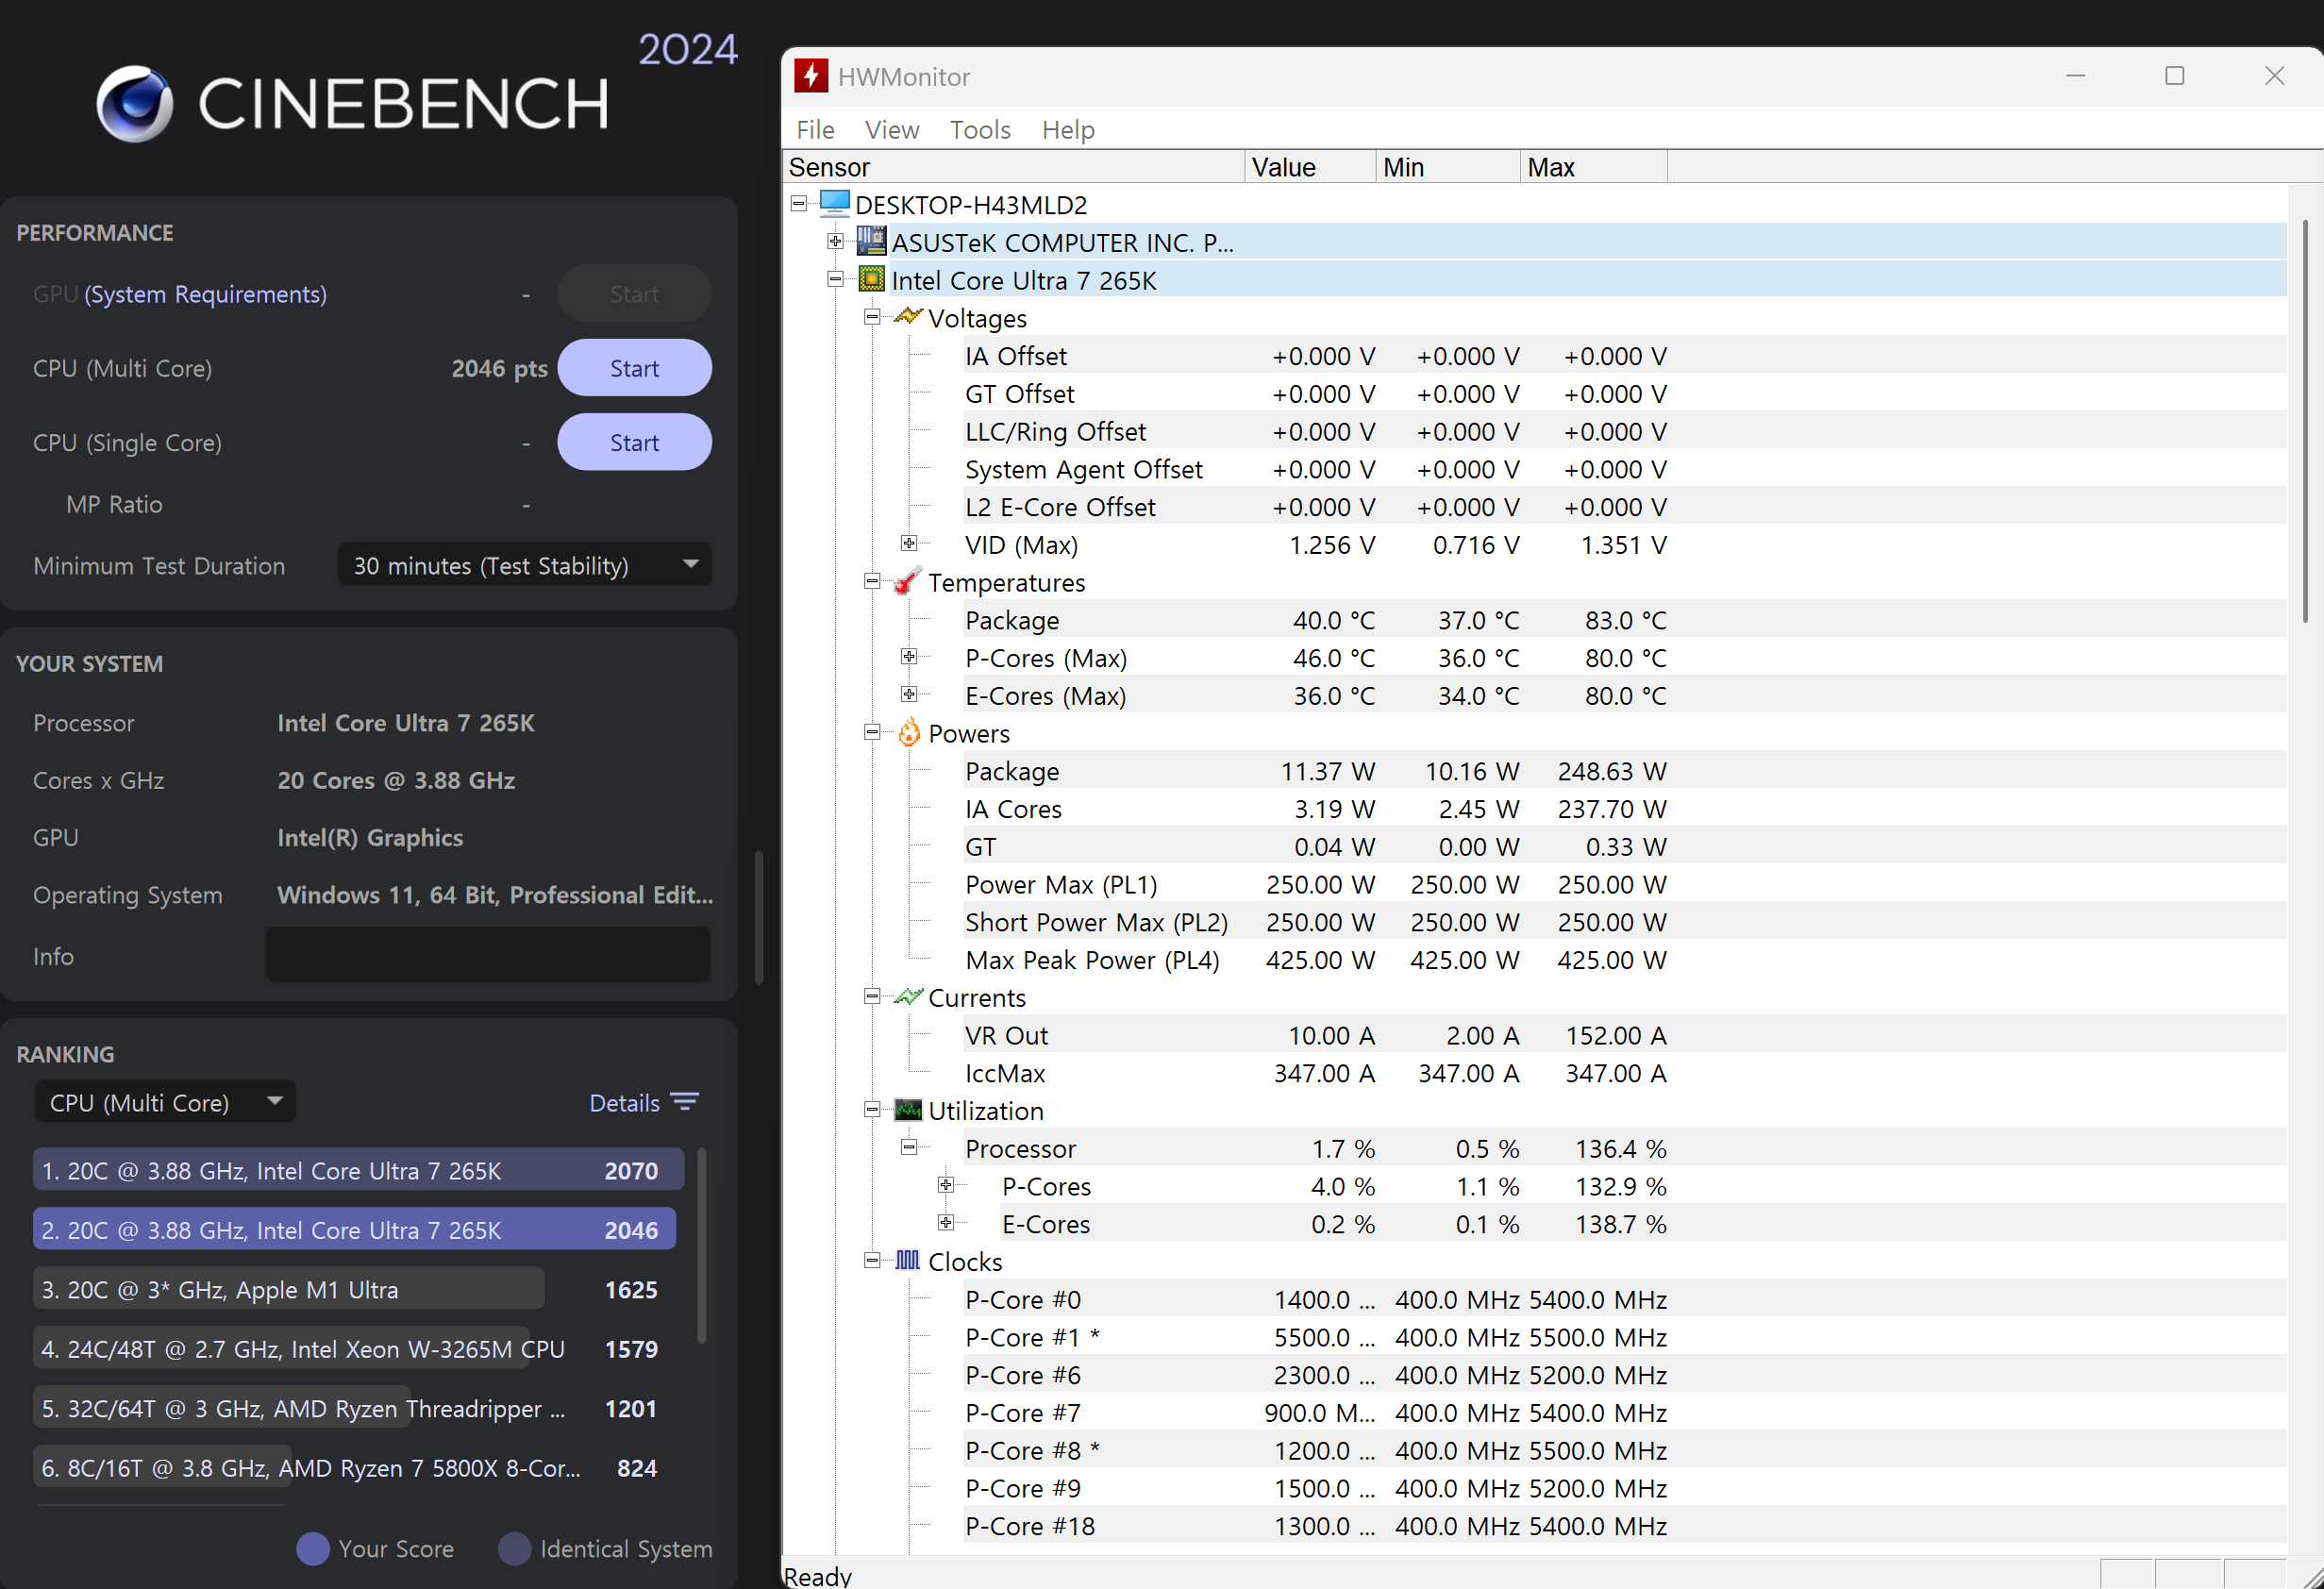The width and height of the screenshot is (2324, 1589).
Task: Expand the E-Cores utilization row
Action: tap(946, 1222)
